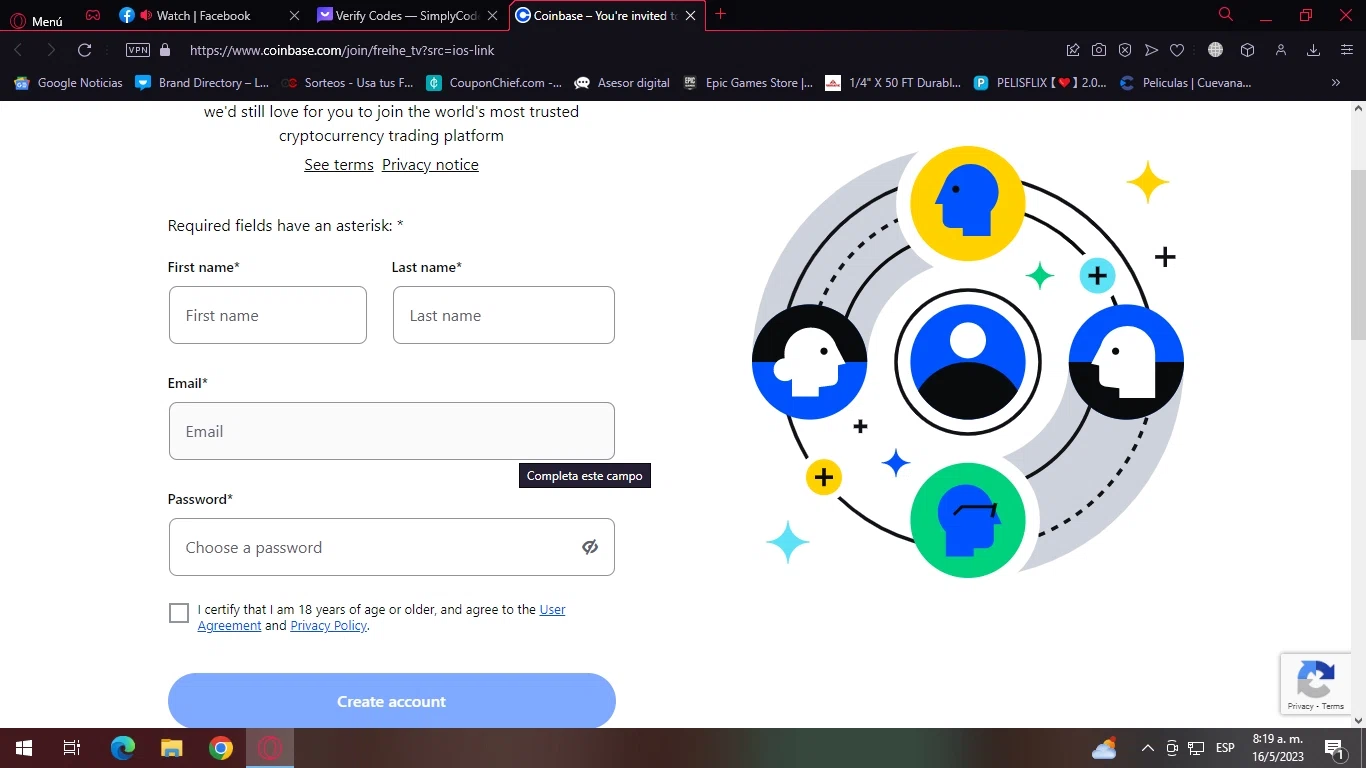Close the Verify Codes tab
Image resolution: width=1366 pixels, height=768 pixels.
pos(492,16)
